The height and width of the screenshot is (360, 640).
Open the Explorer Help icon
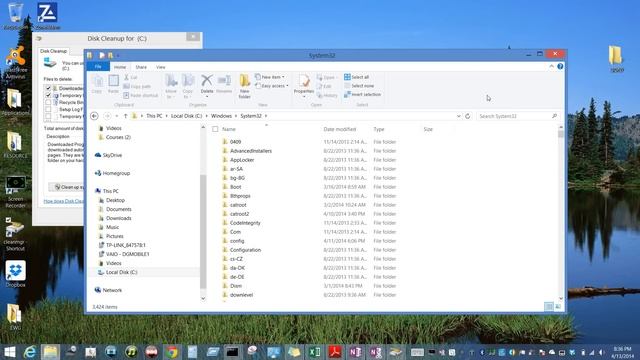[560, 67]
